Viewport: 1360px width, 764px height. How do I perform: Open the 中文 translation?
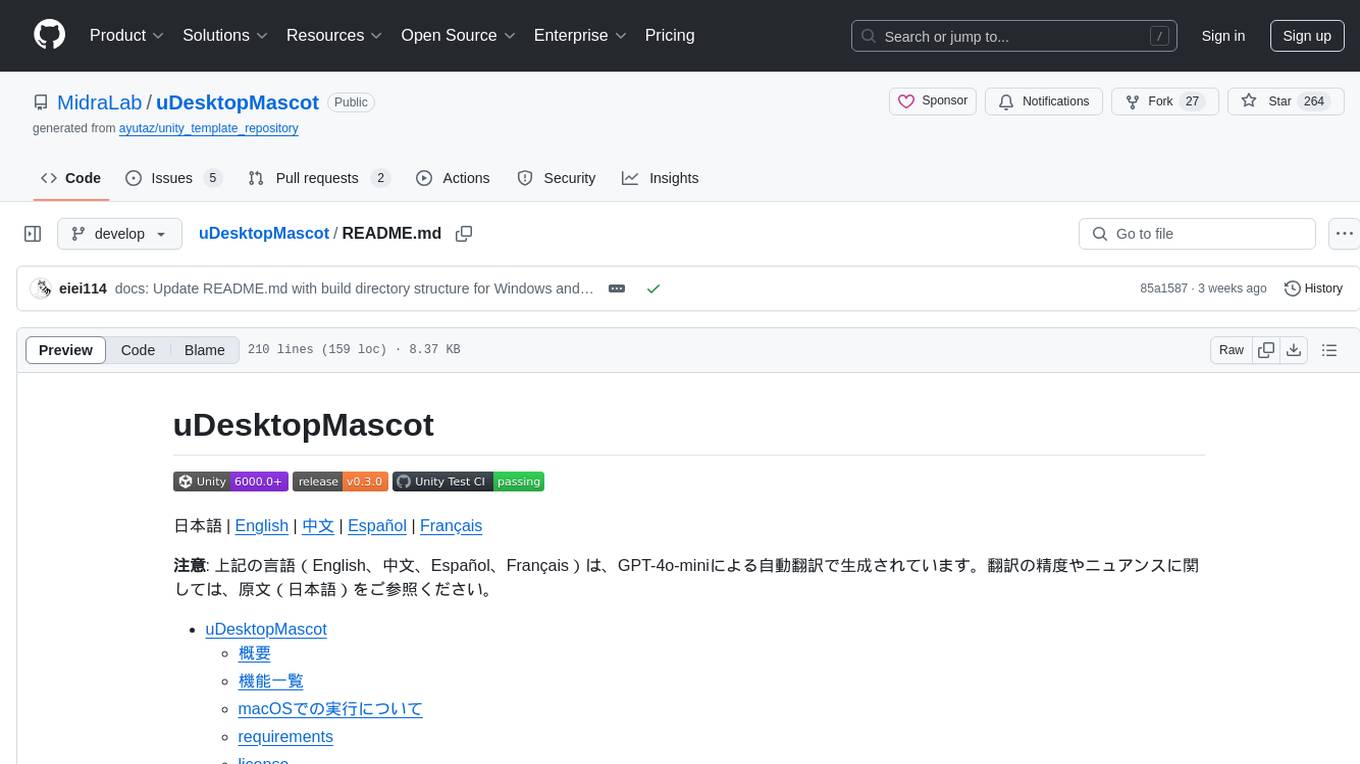click(x=318, y=526)
